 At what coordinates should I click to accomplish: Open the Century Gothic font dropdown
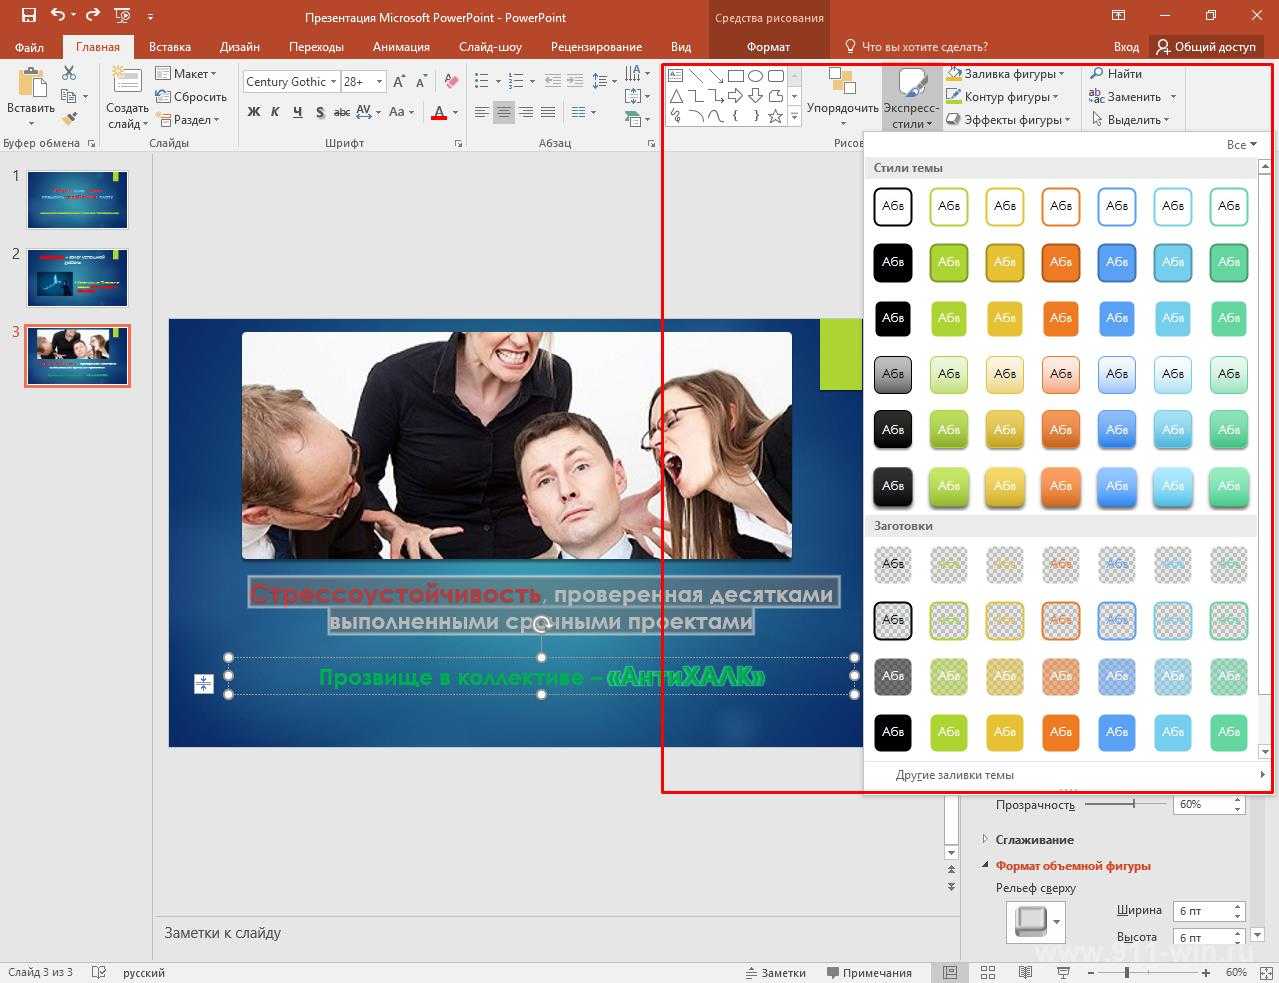pyautogui.click(x=333, y=82)
